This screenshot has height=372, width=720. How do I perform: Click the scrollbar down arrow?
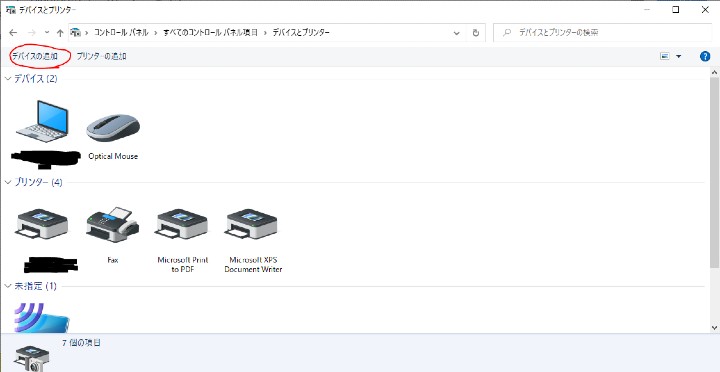[x=714, y=327]
